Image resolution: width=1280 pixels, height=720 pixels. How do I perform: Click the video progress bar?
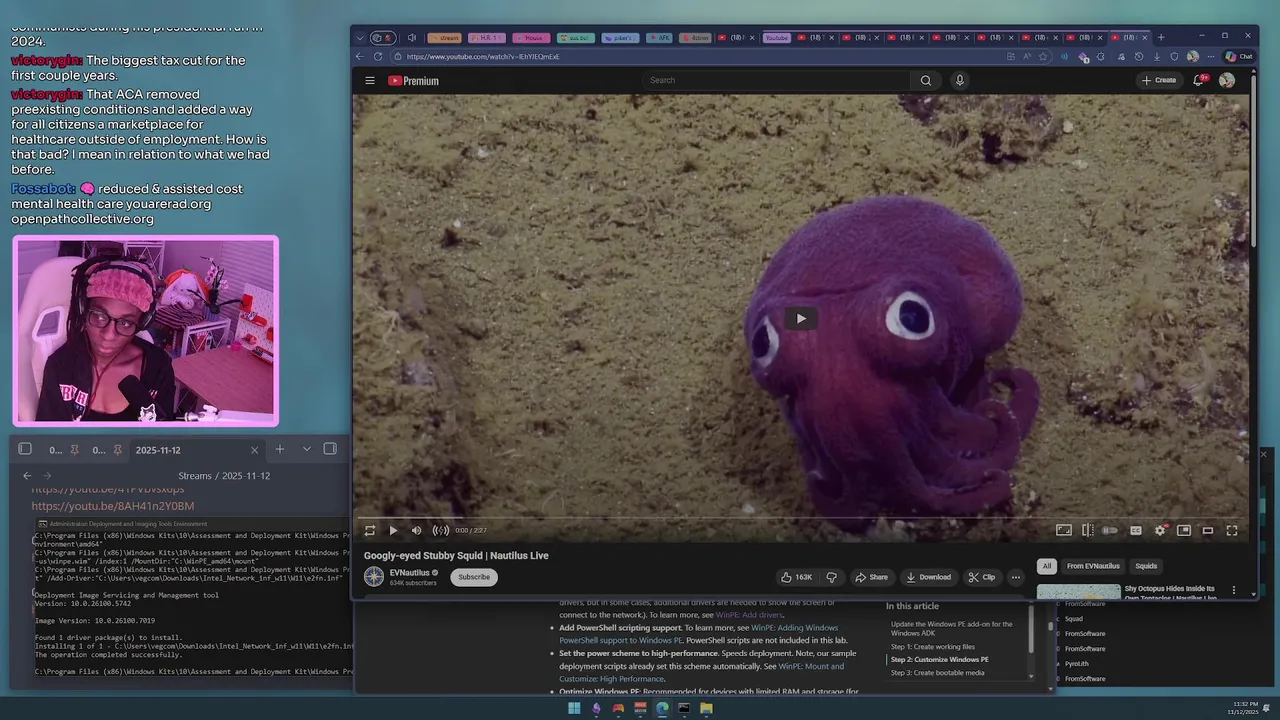pos(800,518)
